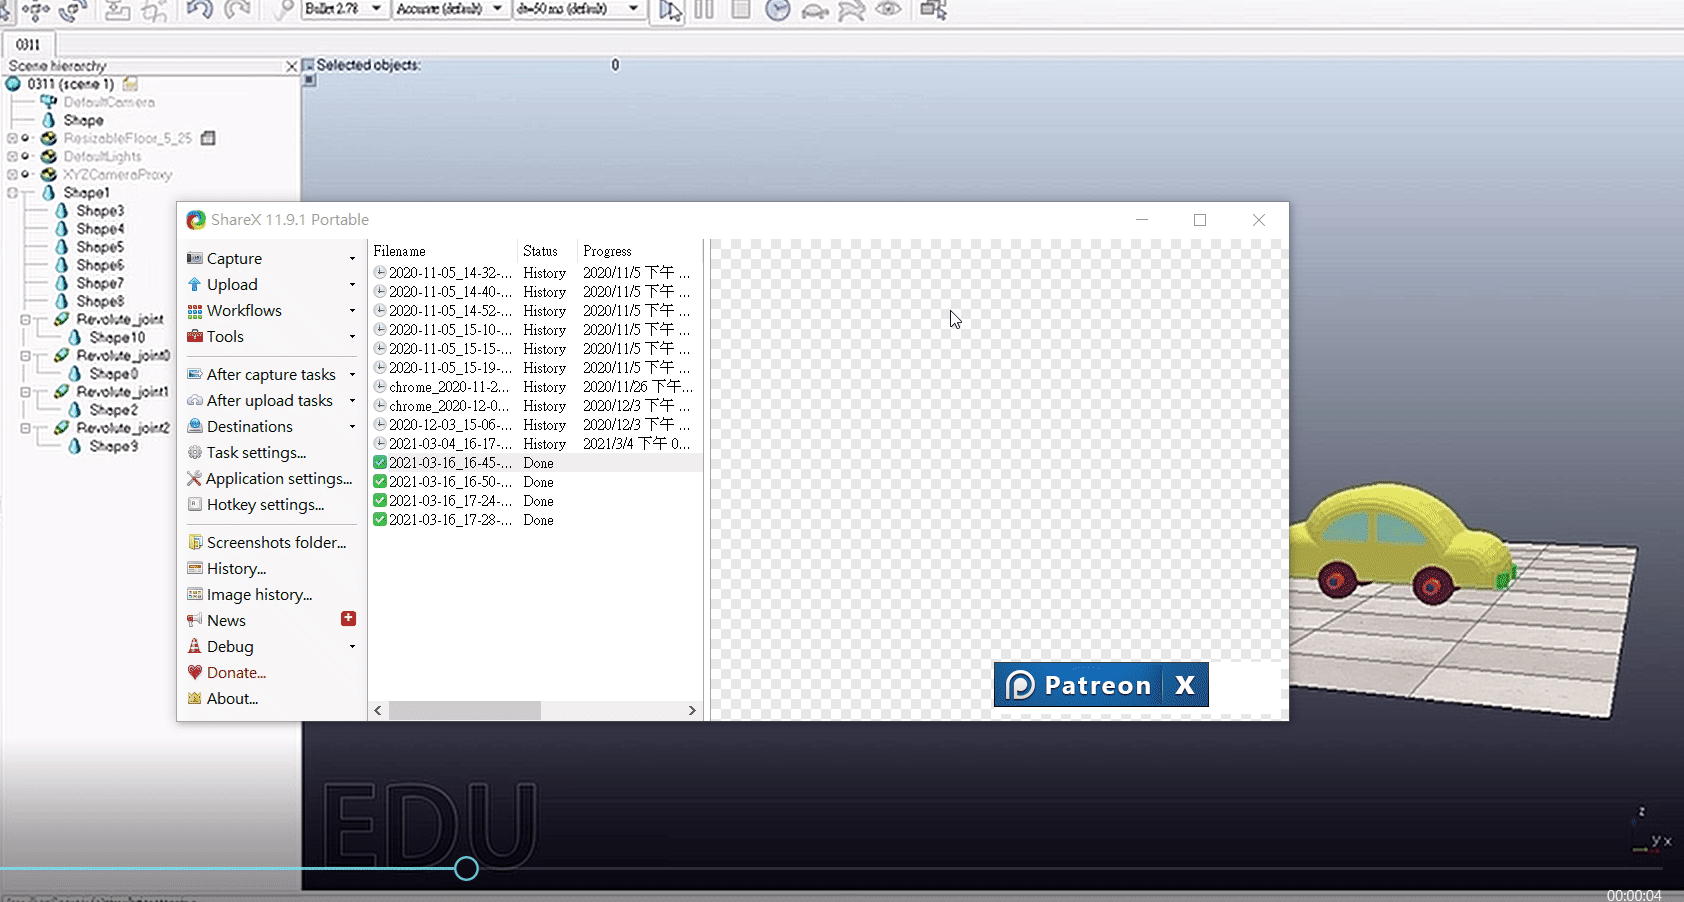Open main script icon beside 0311 (scene 1)
This screenshot has width=1684, height=902.
(x=130, y=84)
